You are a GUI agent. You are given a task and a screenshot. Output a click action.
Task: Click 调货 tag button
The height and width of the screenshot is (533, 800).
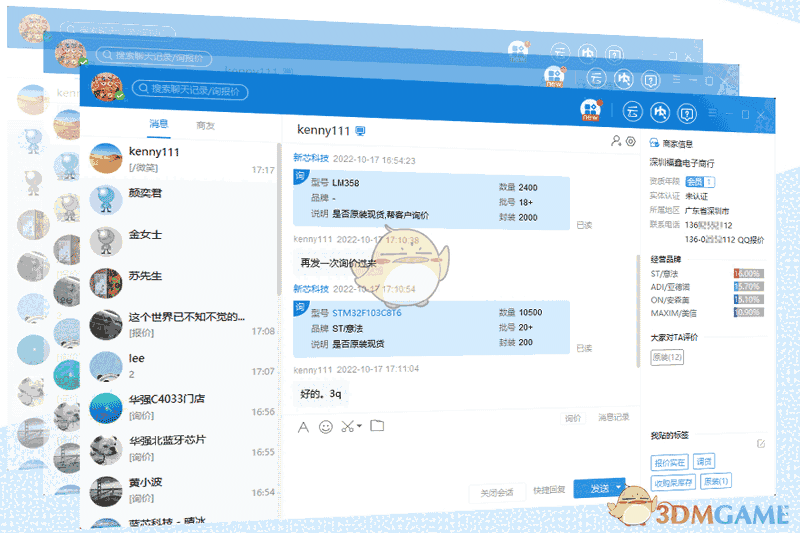click(704, 461)
